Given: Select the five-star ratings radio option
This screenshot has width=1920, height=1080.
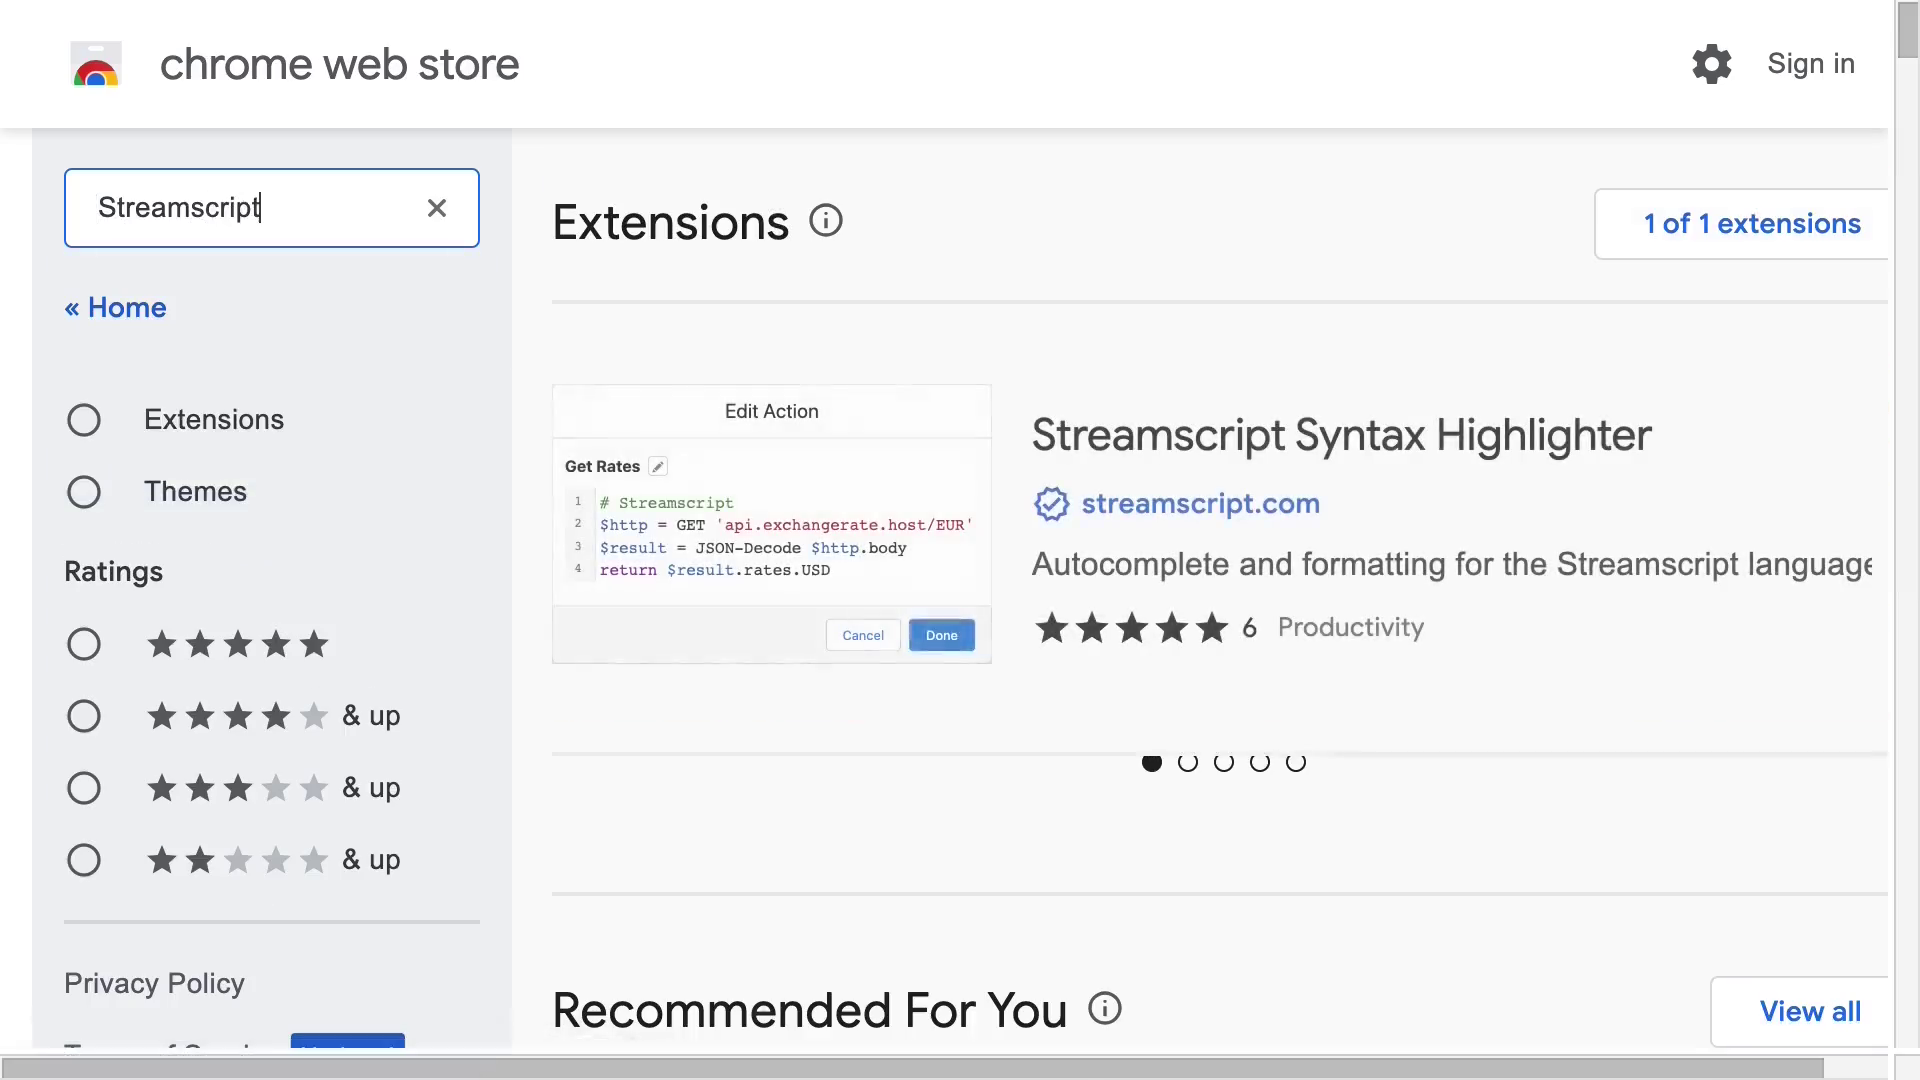Looking at the screenshot, I should [x=84, y=644].
